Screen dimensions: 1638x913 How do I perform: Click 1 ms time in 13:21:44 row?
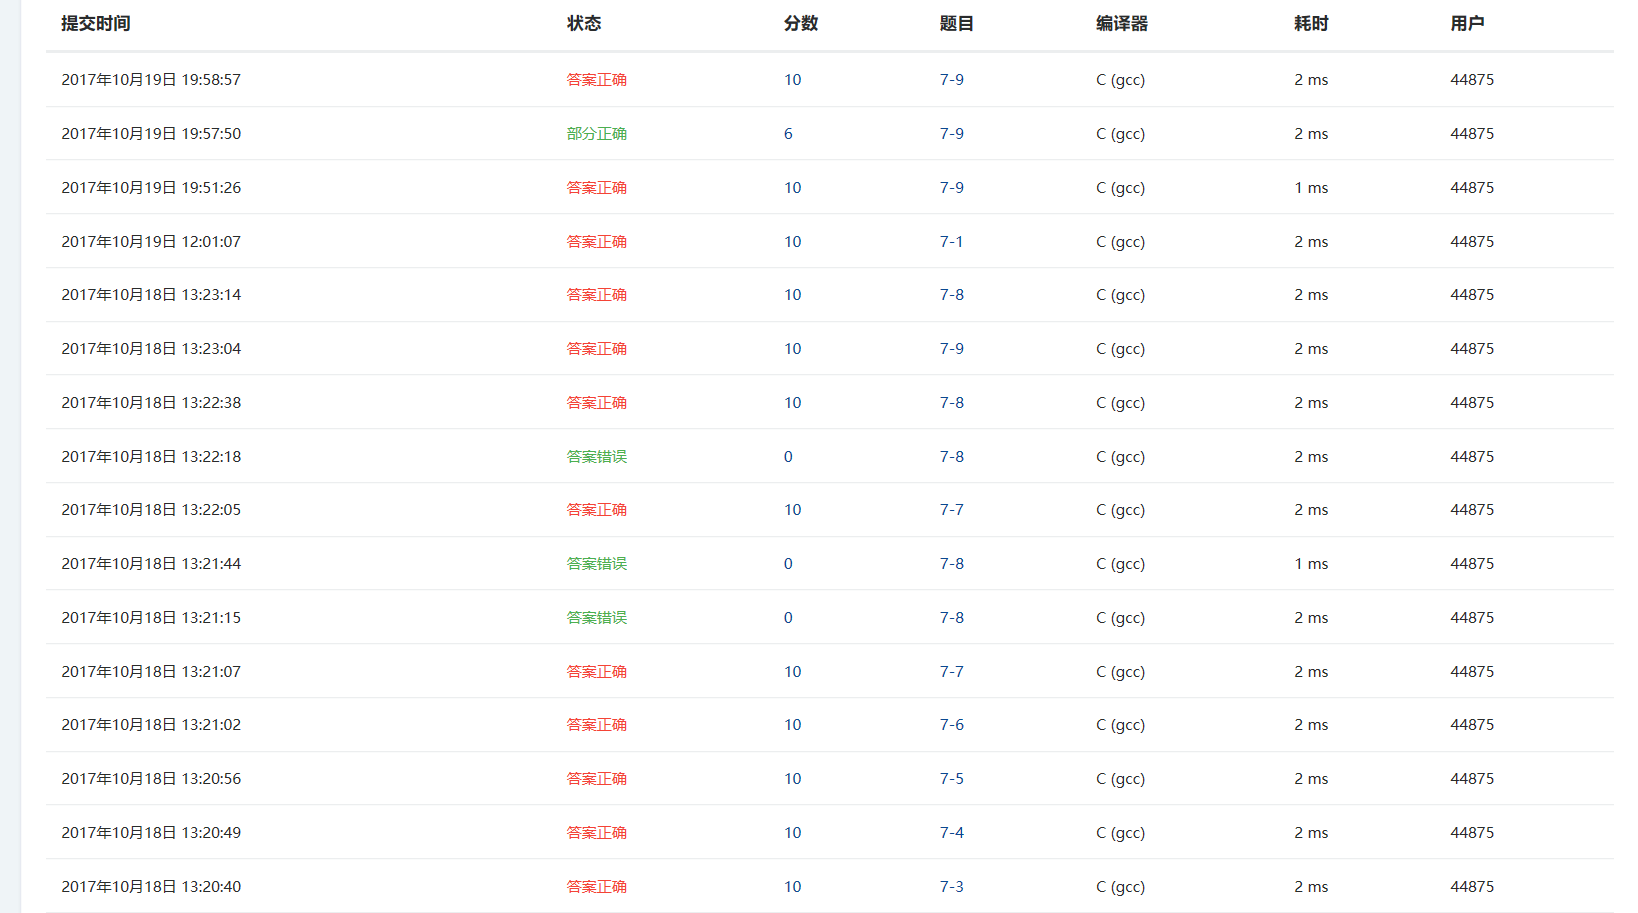[x=1311, y=564]
